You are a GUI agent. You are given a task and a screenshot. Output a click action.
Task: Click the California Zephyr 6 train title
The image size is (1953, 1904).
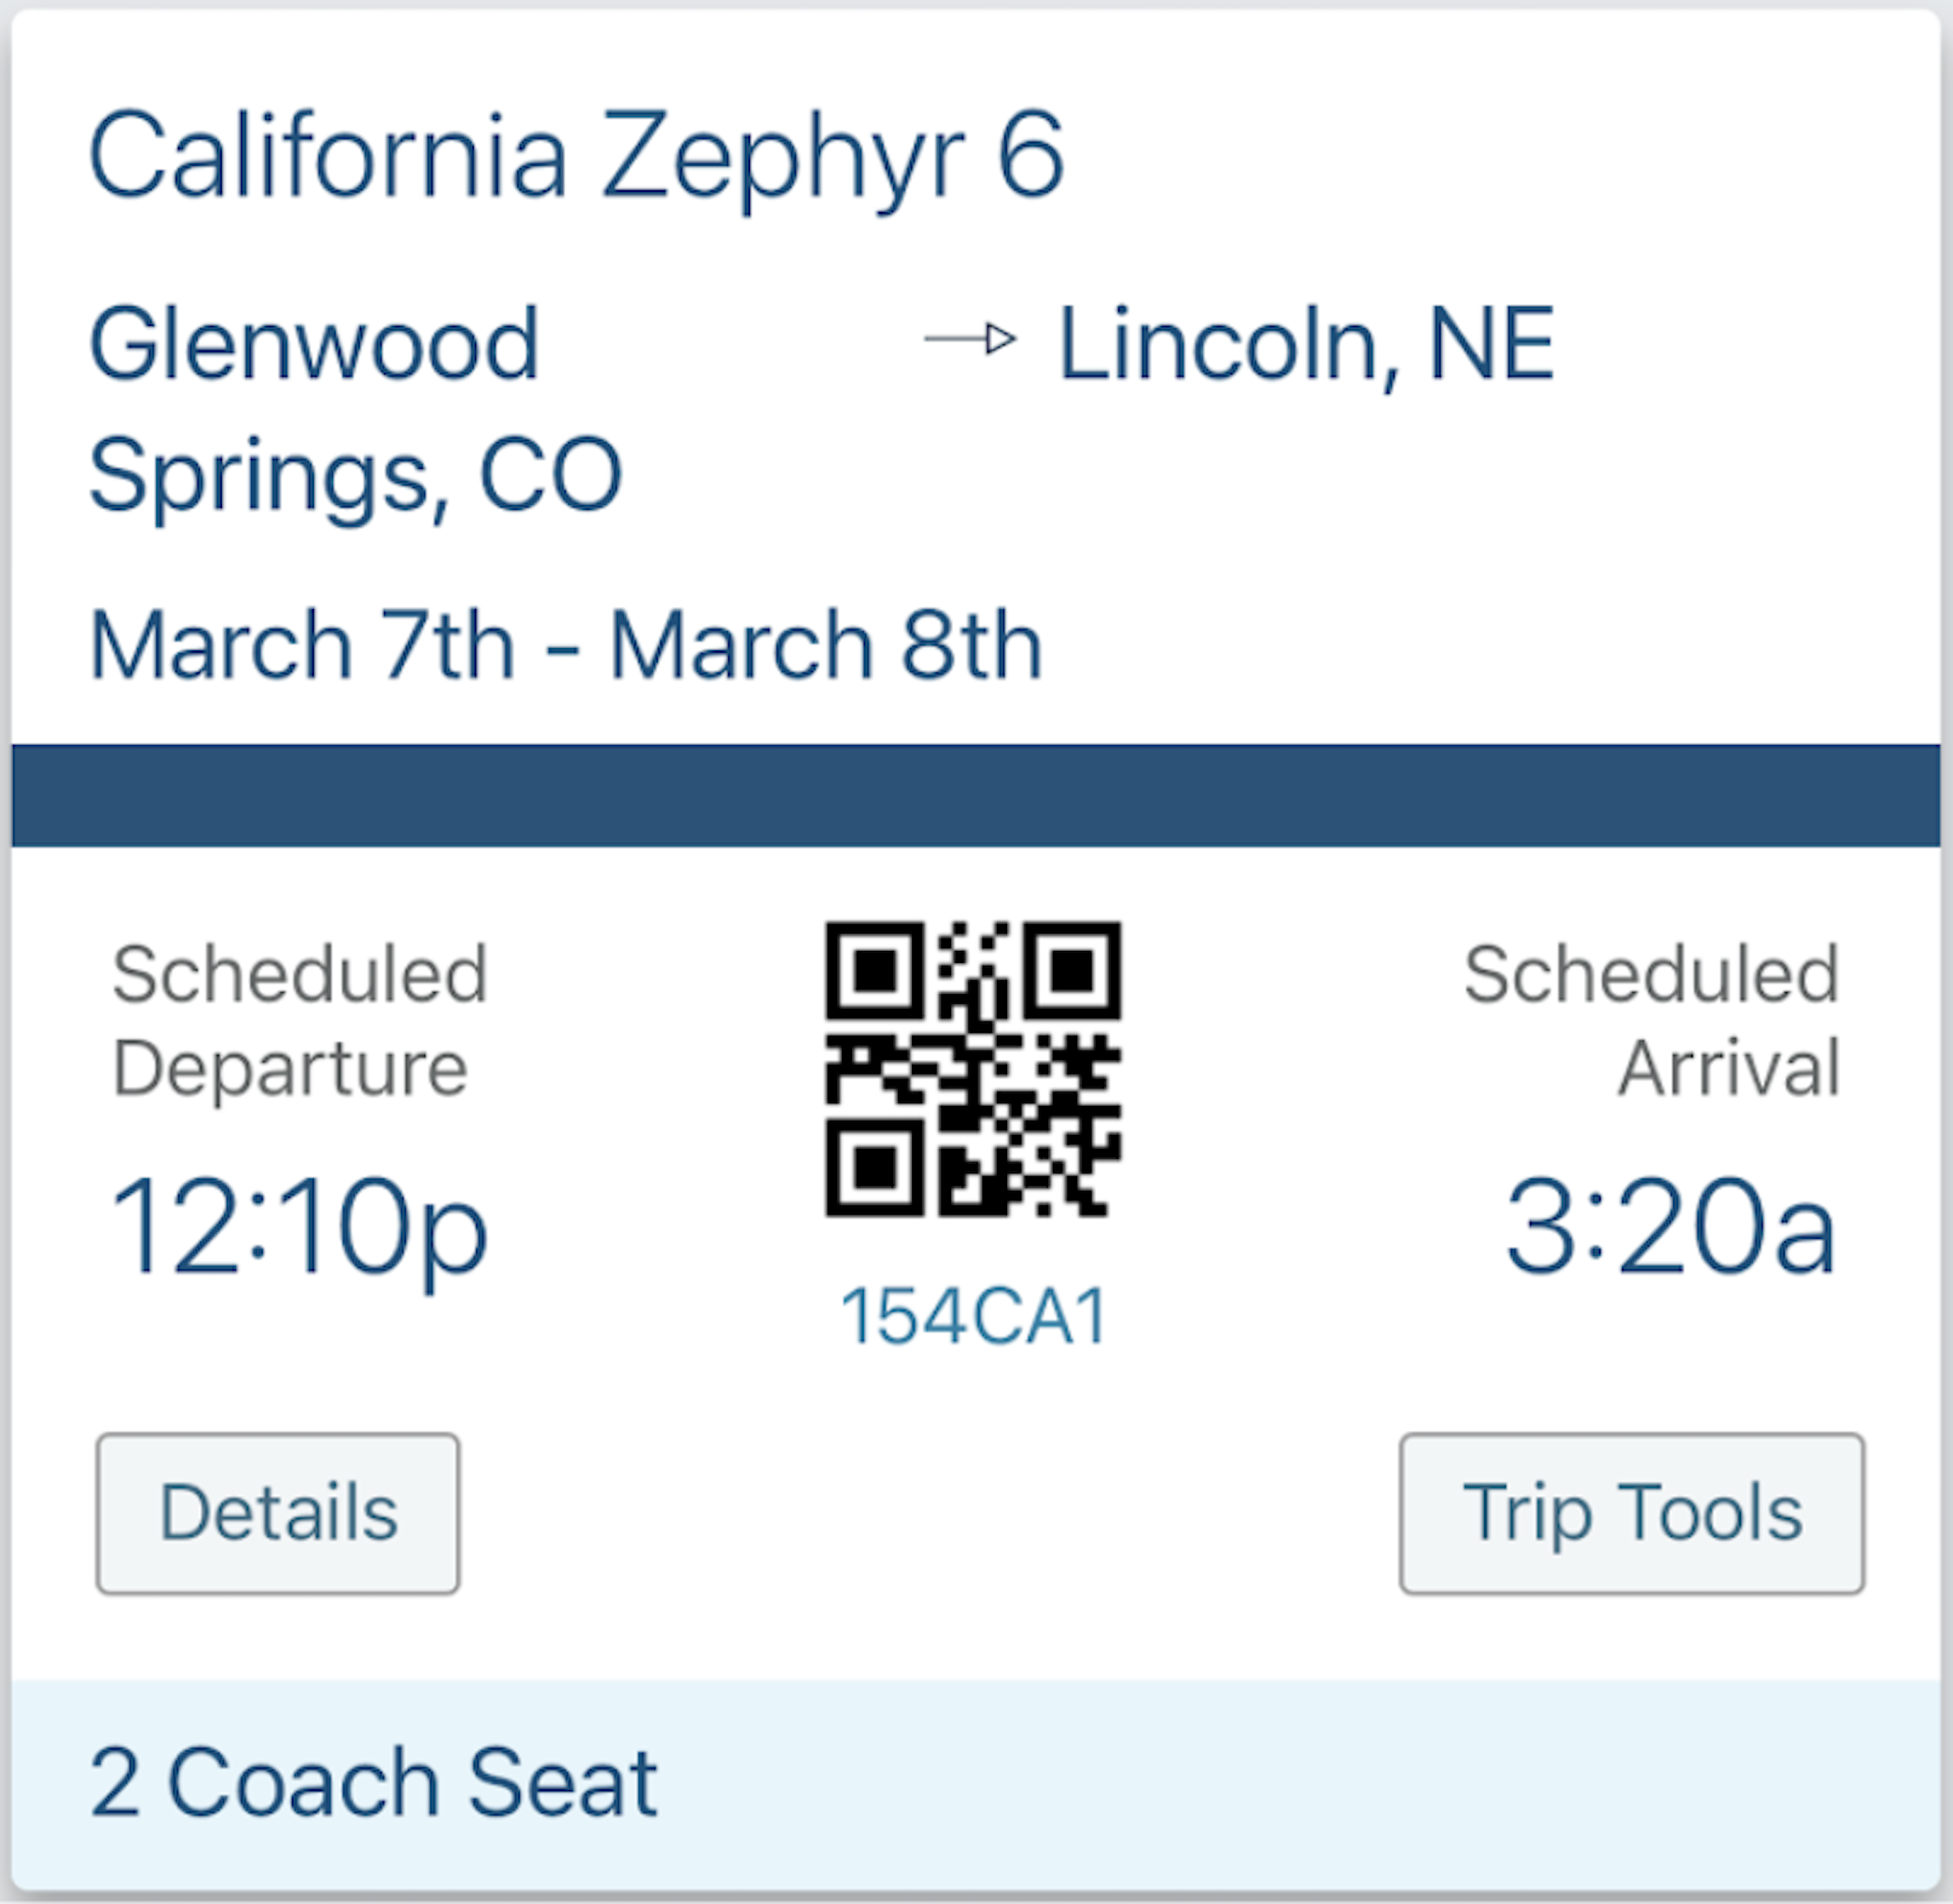click(577, 157)
